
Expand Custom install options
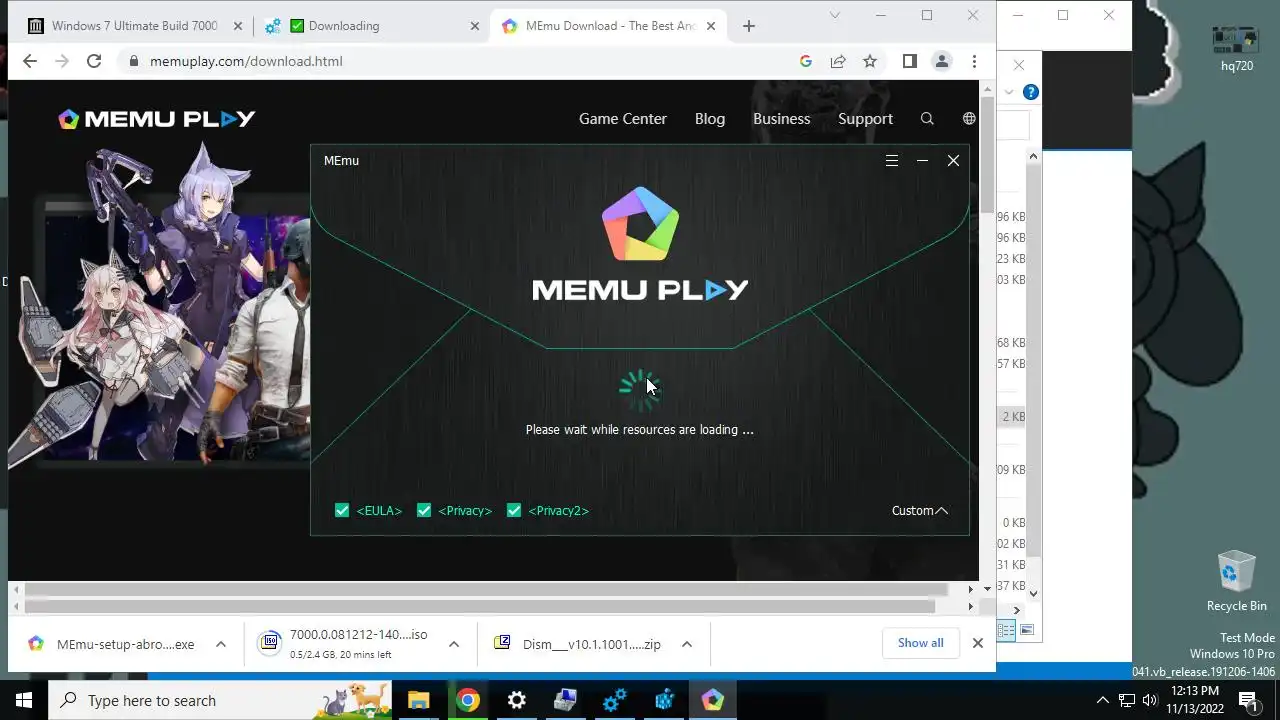(920, 510)
